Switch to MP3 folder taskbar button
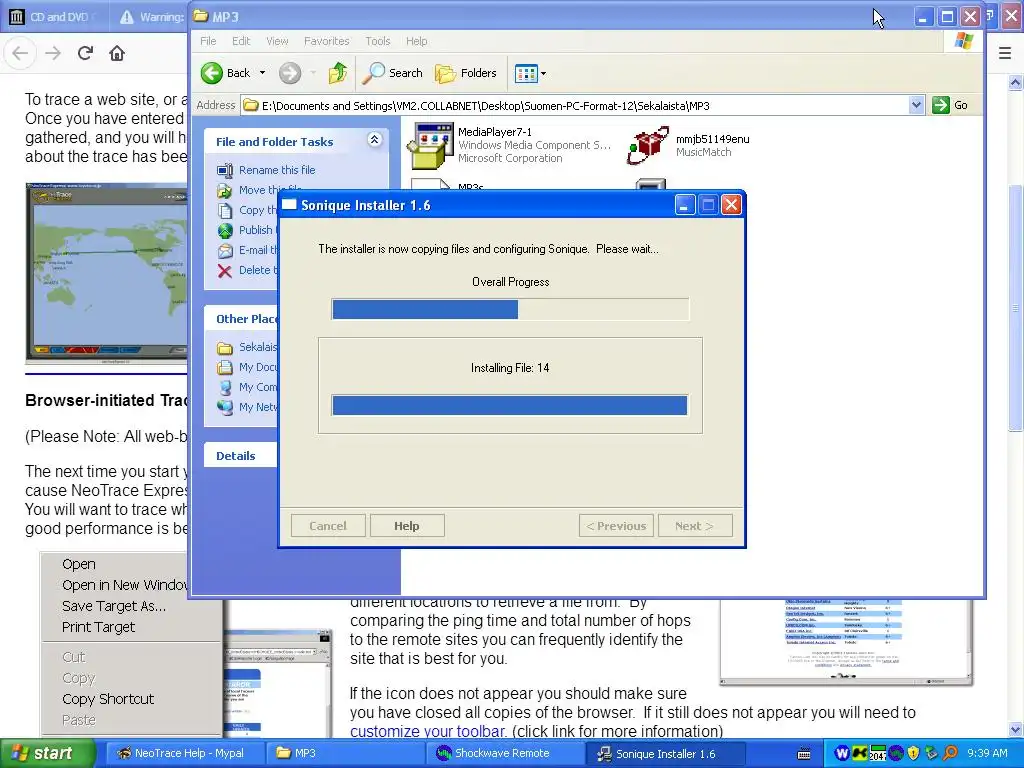 (x=346, y=754)
